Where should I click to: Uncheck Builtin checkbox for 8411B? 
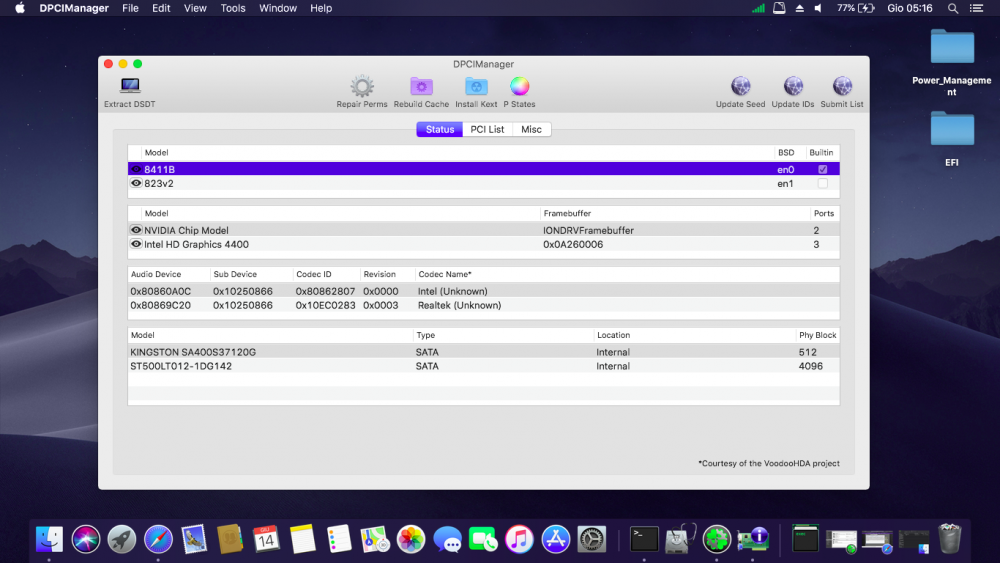[x=823, y=170]
